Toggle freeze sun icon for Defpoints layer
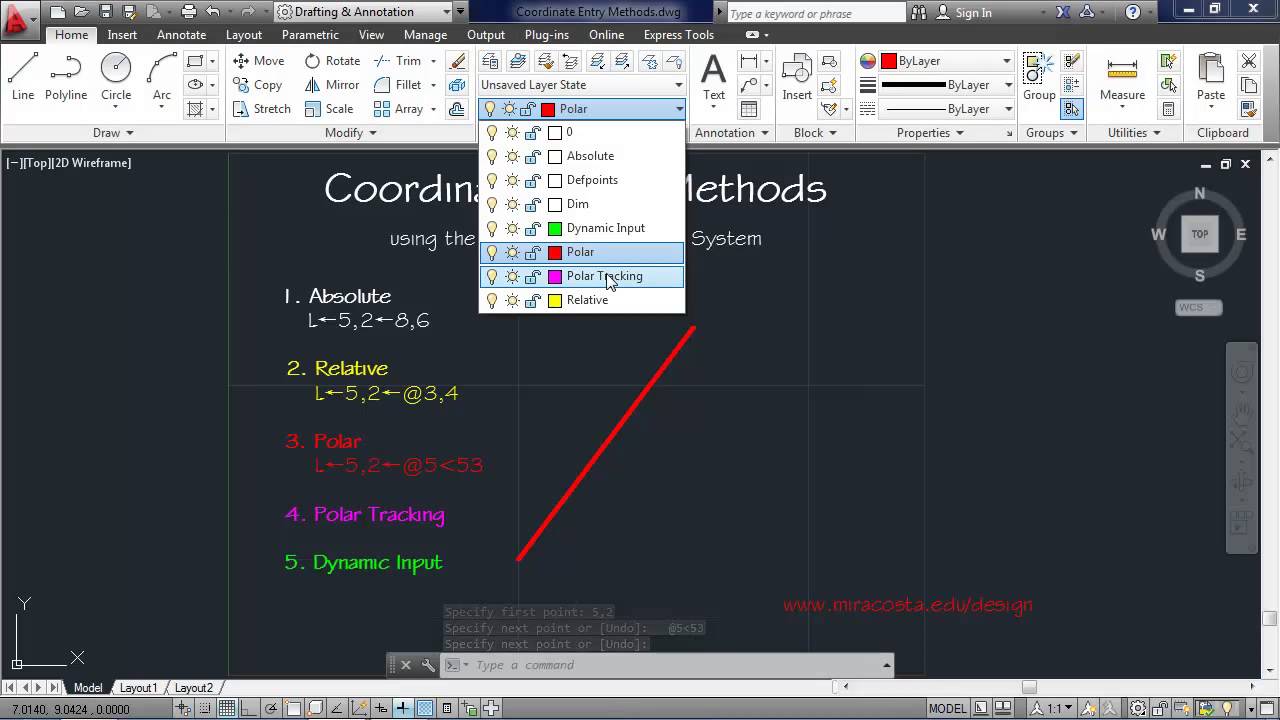The height and width of the screenshot is (720, 1280). pyautogui.click(x=512, y=180)
